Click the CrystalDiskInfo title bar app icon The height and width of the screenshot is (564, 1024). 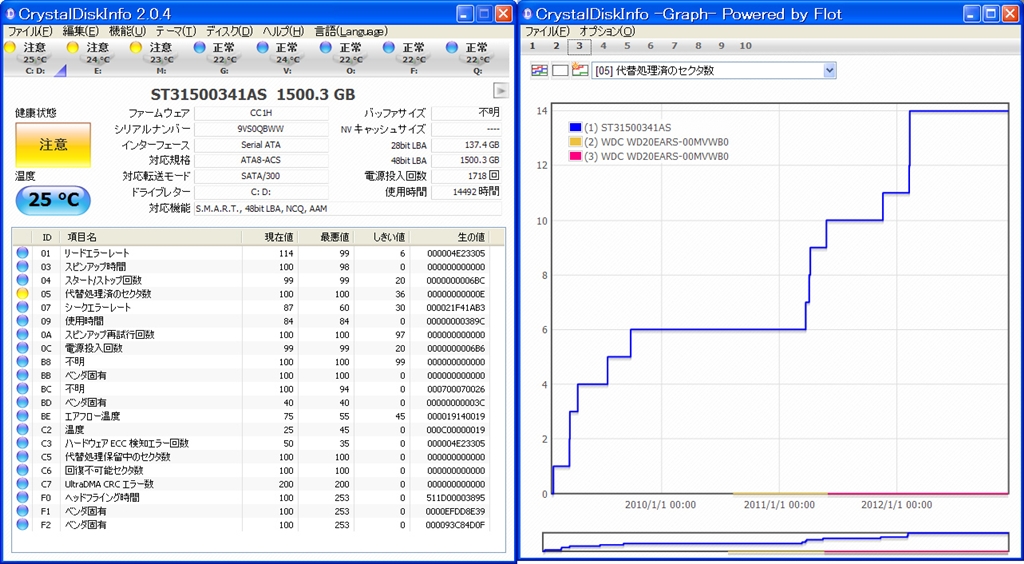pos(10,14)
